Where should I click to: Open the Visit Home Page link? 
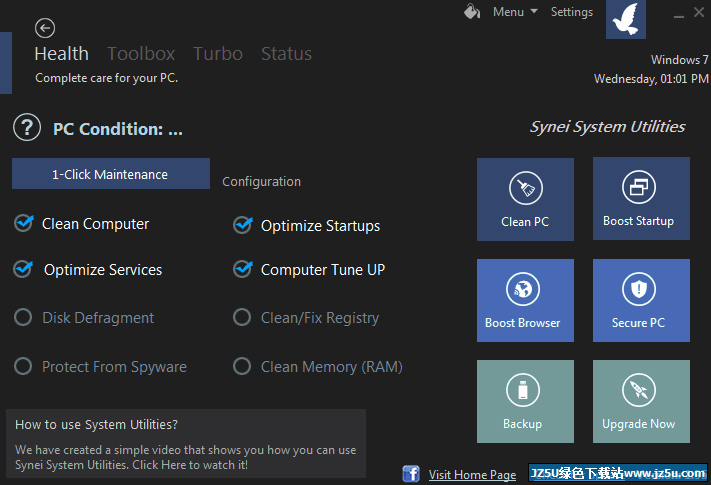[472, 475]
